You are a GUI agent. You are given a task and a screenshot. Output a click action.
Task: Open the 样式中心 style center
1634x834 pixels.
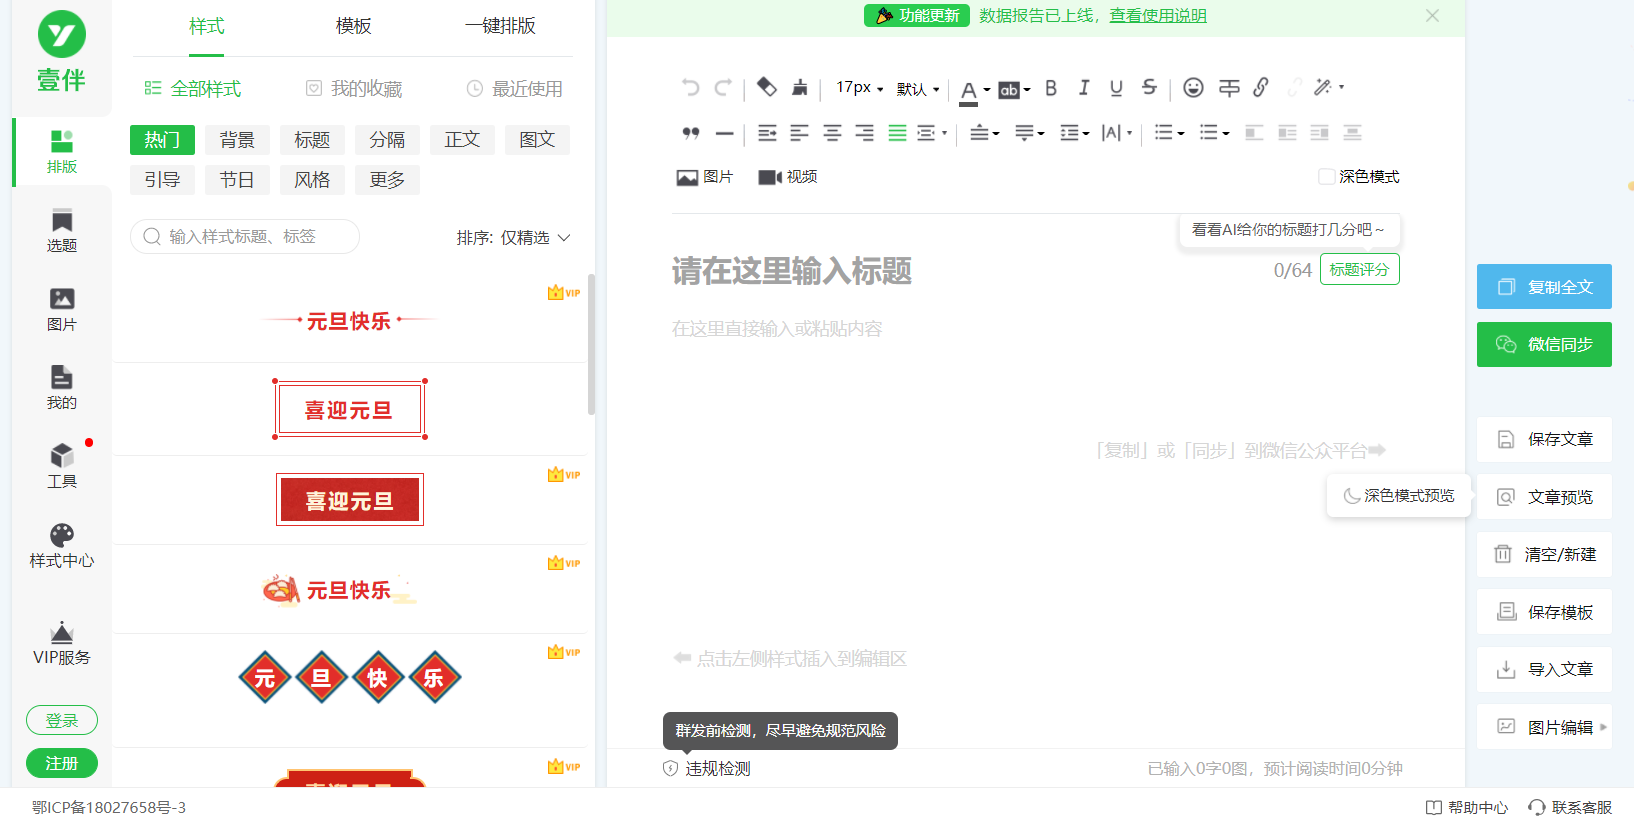(62, 546)
